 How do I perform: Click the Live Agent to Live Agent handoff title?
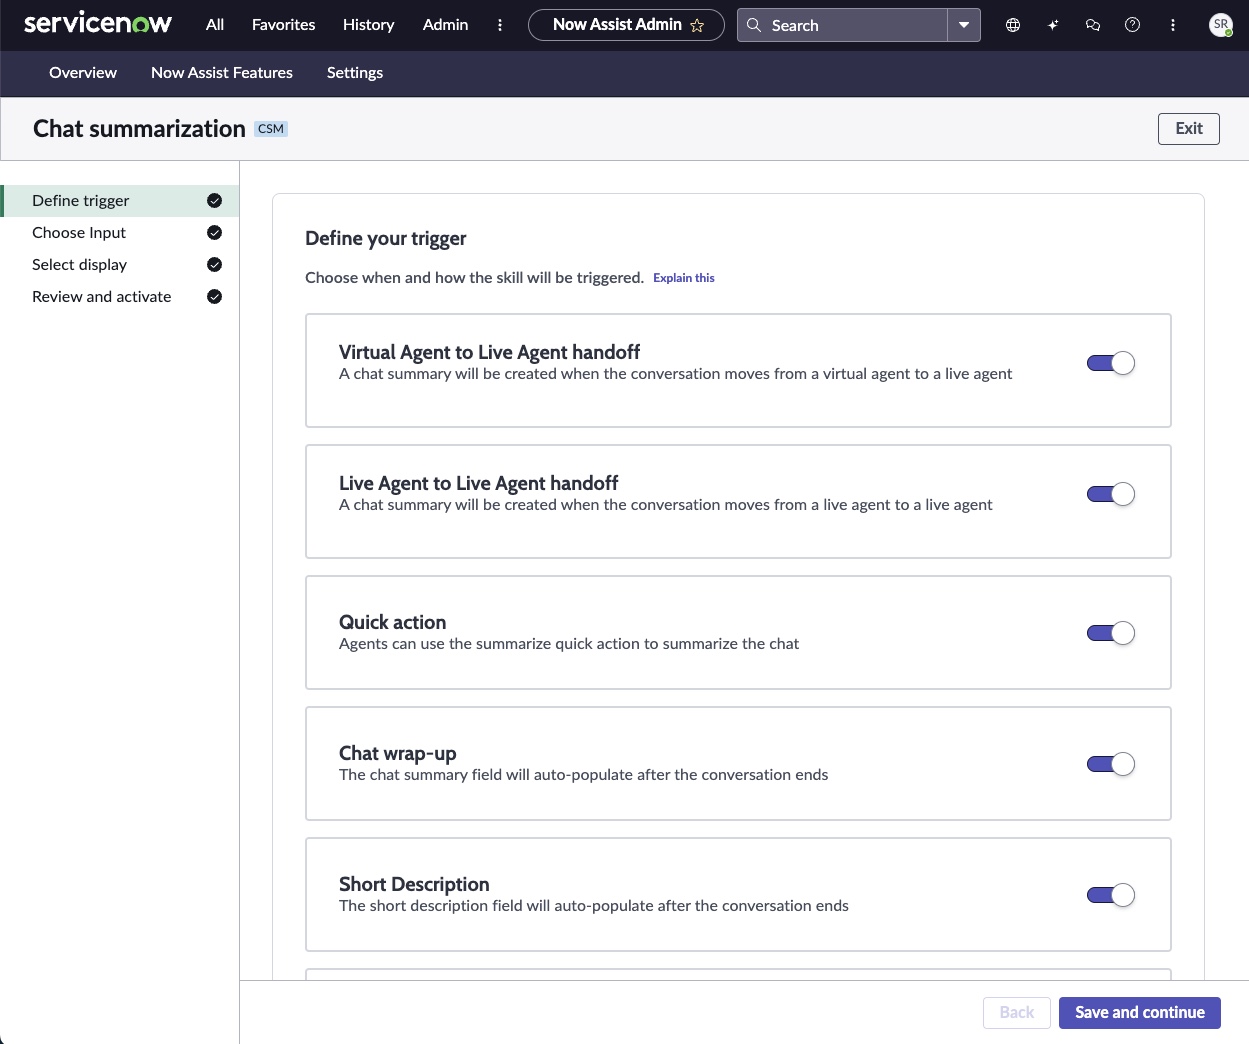pyautogui.click(x=479, y=483)
